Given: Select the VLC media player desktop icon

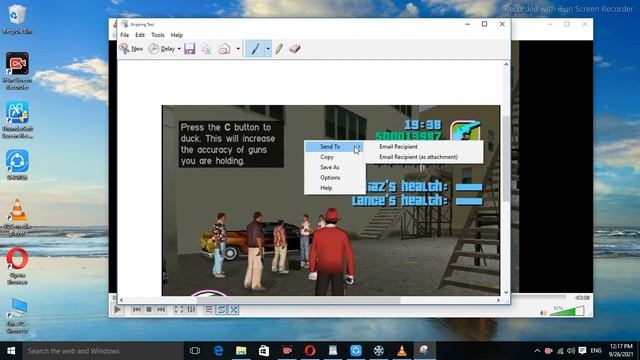Looking at the screenshot, I should click(17, 217).
